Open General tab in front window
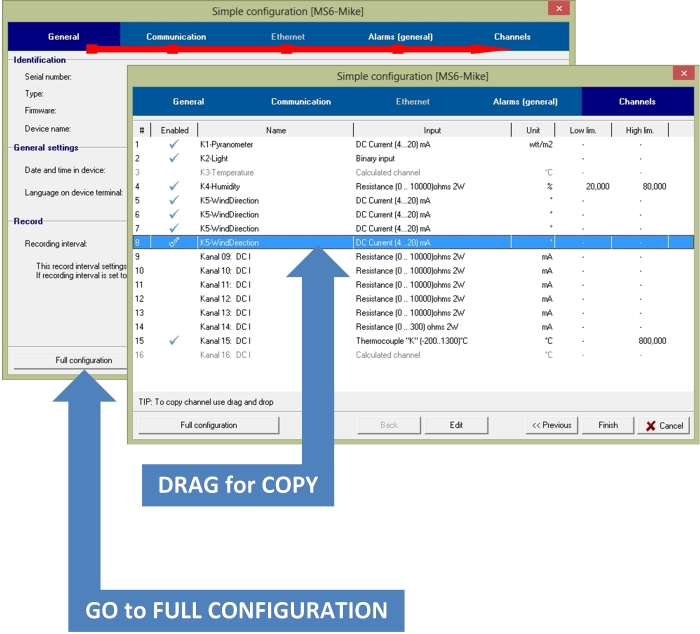The height and width of the screenshot is (634, 700). coord(188,102)
